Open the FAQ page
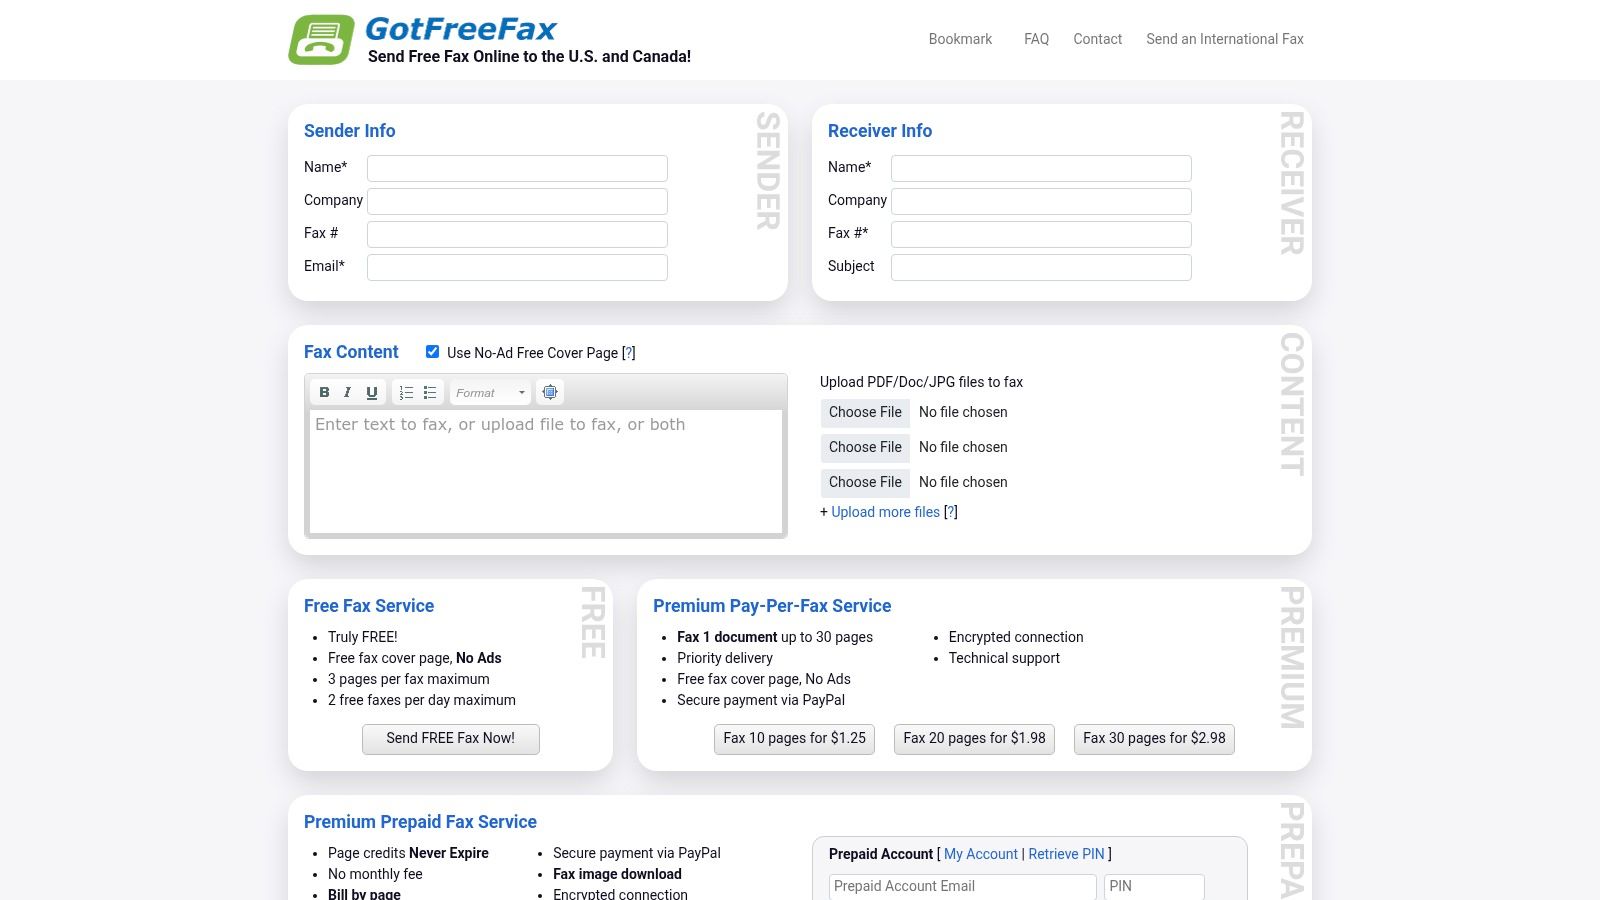This screenshot has height=900, width=1600. [x=1036, y=39]
